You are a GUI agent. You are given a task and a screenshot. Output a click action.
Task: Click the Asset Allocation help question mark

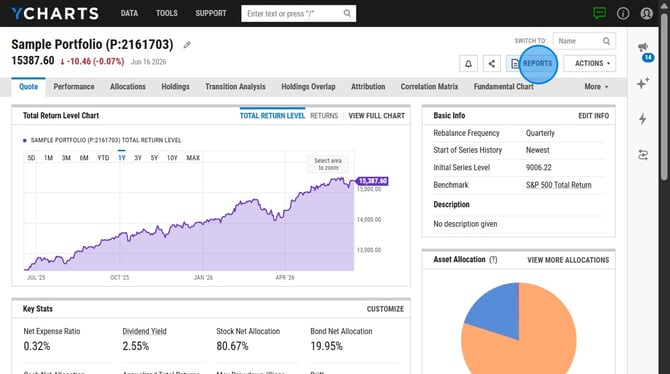(x=493, y=259)
